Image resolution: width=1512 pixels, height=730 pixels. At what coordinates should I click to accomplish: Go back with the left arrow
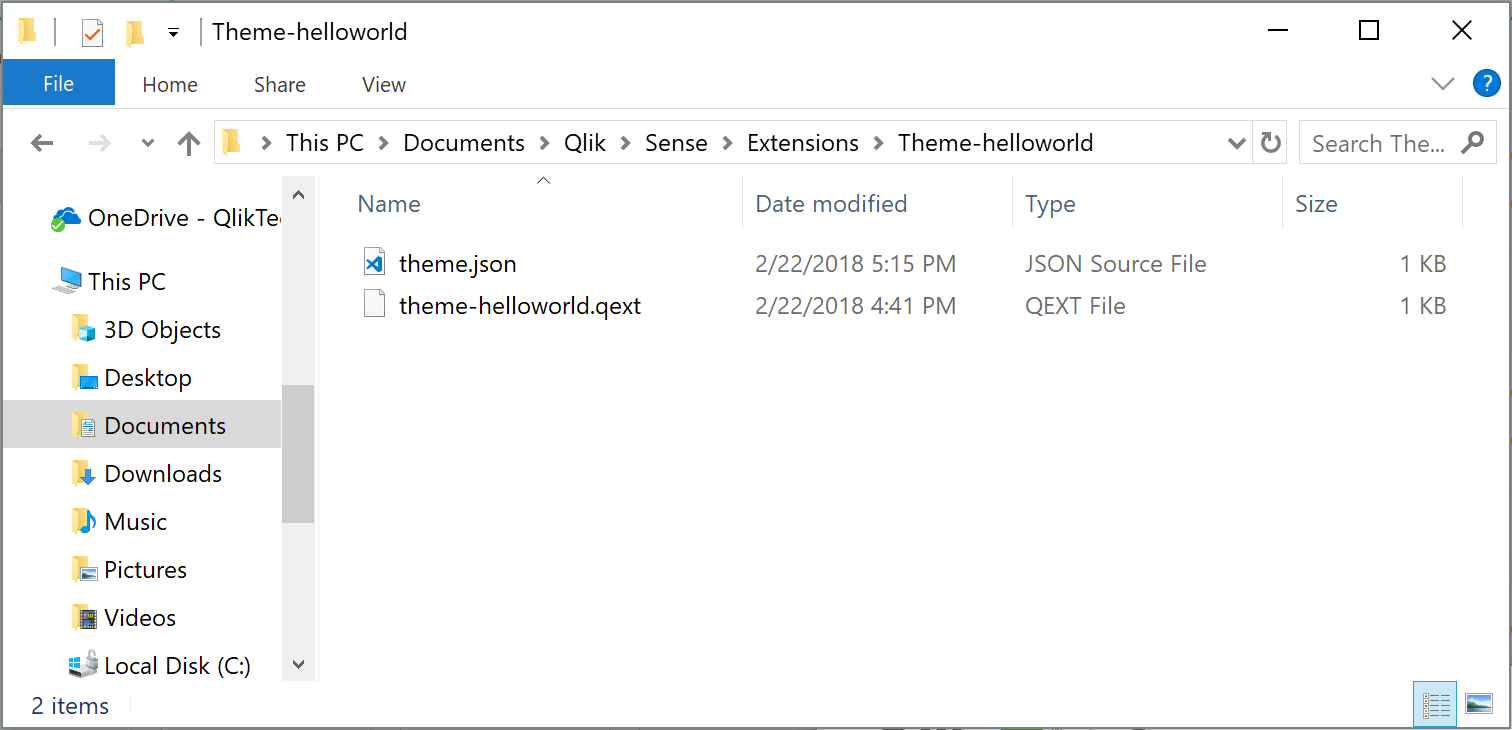pos(42,144)
